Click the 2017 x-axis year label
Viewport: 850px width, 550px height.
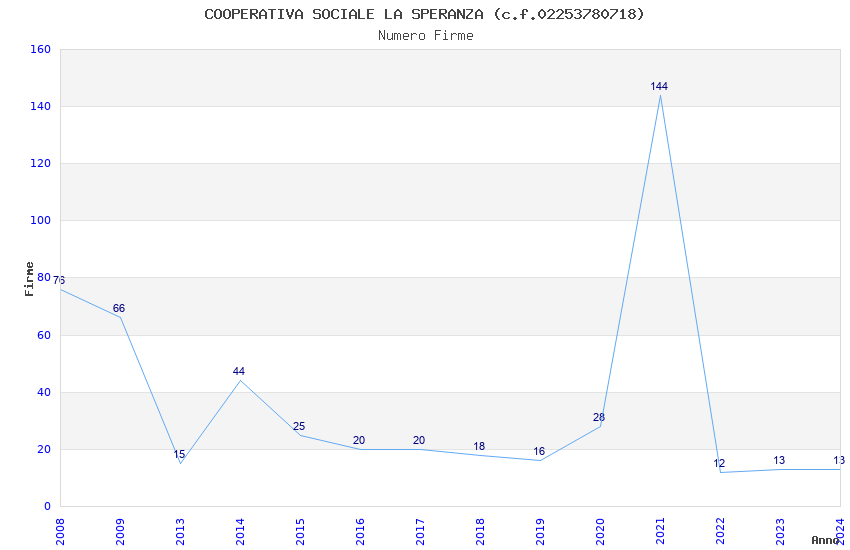(420, 531)
